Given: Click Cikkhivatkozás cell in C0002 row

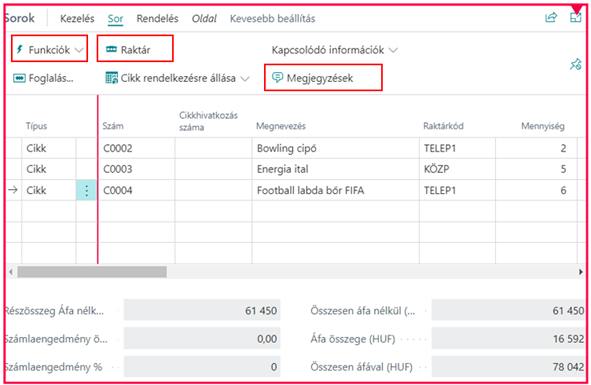Looking at the screenshot, I should pyautogui.click(x=213, y=148).
